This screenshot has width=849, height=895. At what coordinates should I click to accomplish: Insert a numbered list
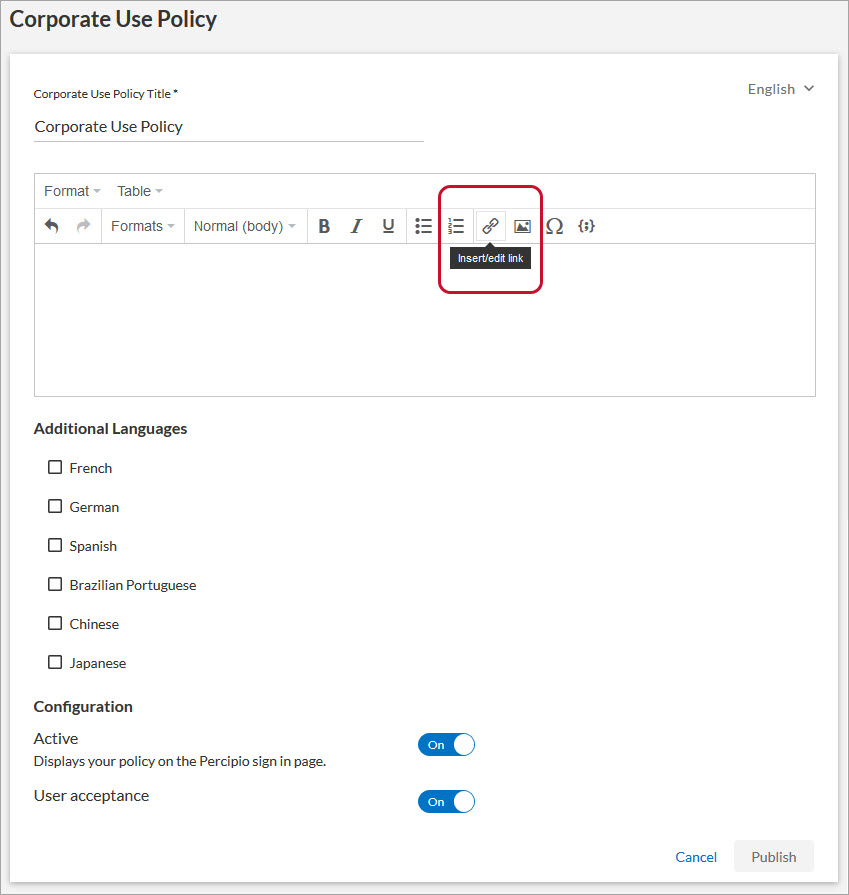(456, 226)
